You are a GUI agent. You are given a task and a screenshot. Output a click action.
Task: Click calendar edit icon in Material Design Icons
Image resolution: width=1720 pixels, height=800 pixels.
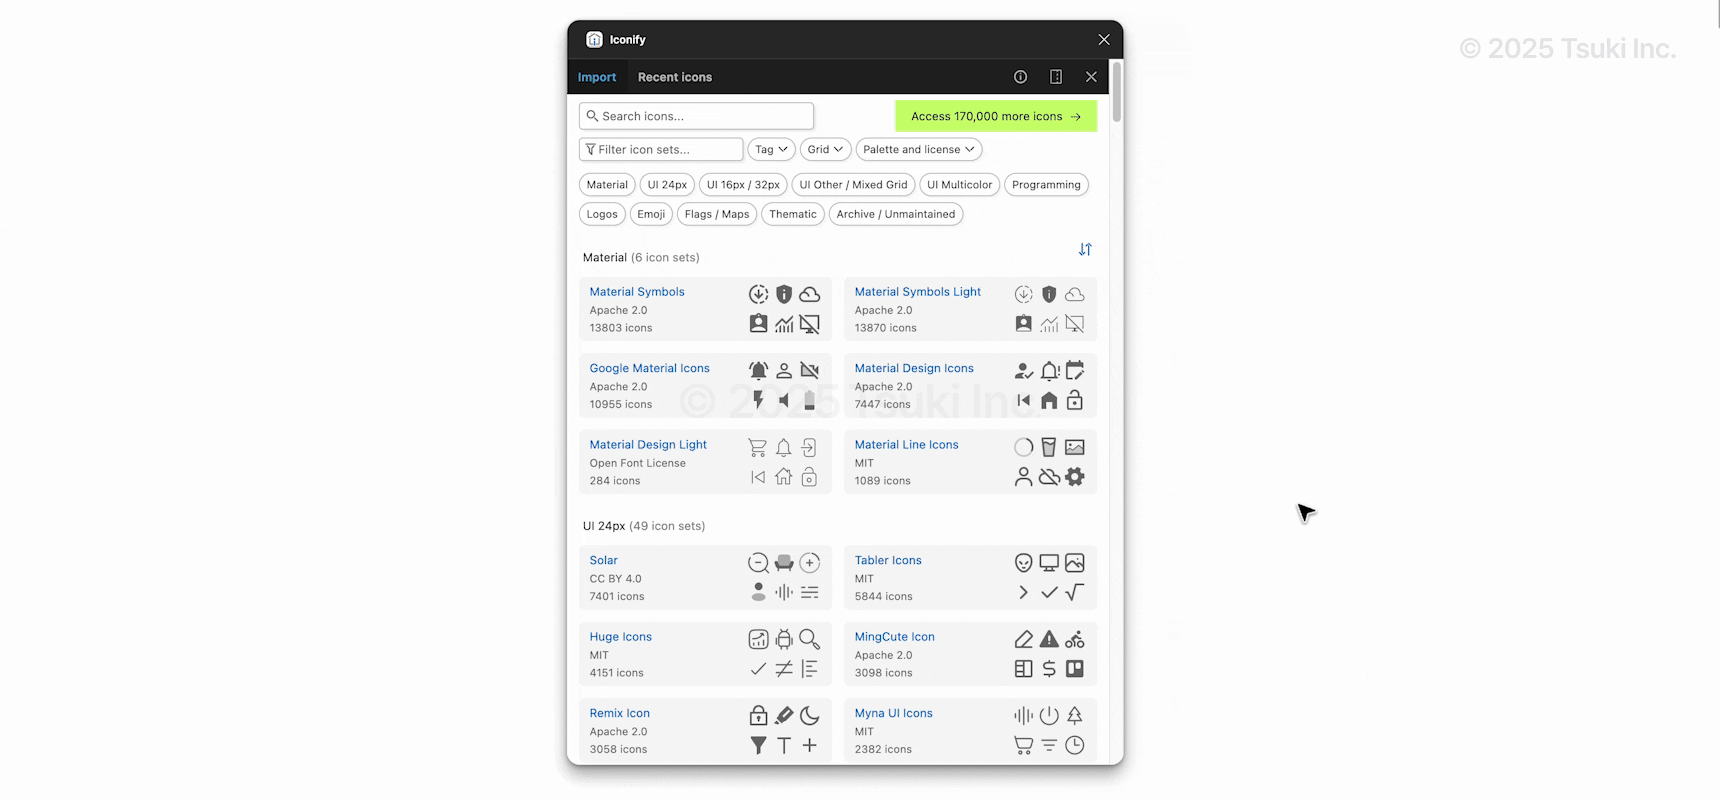pos(1075,371)
